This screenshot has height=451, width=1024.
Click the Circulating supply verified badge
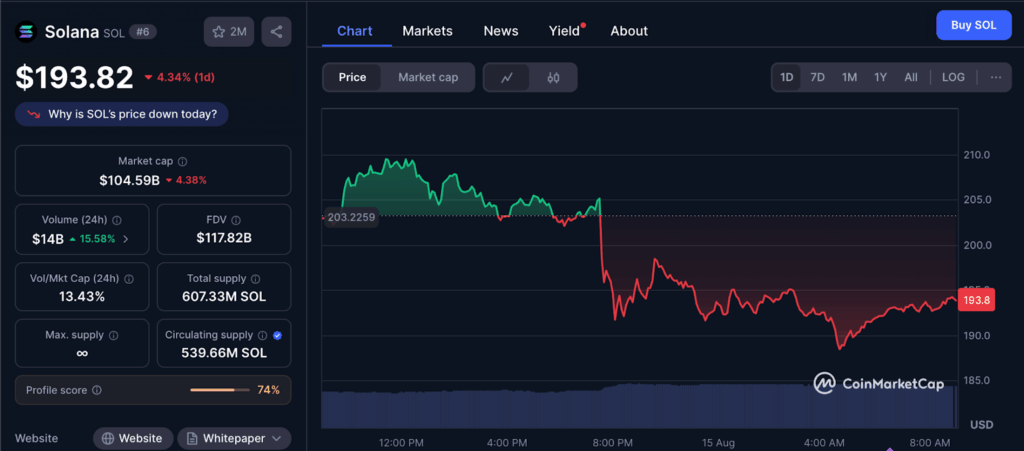[x=277, y=336]
